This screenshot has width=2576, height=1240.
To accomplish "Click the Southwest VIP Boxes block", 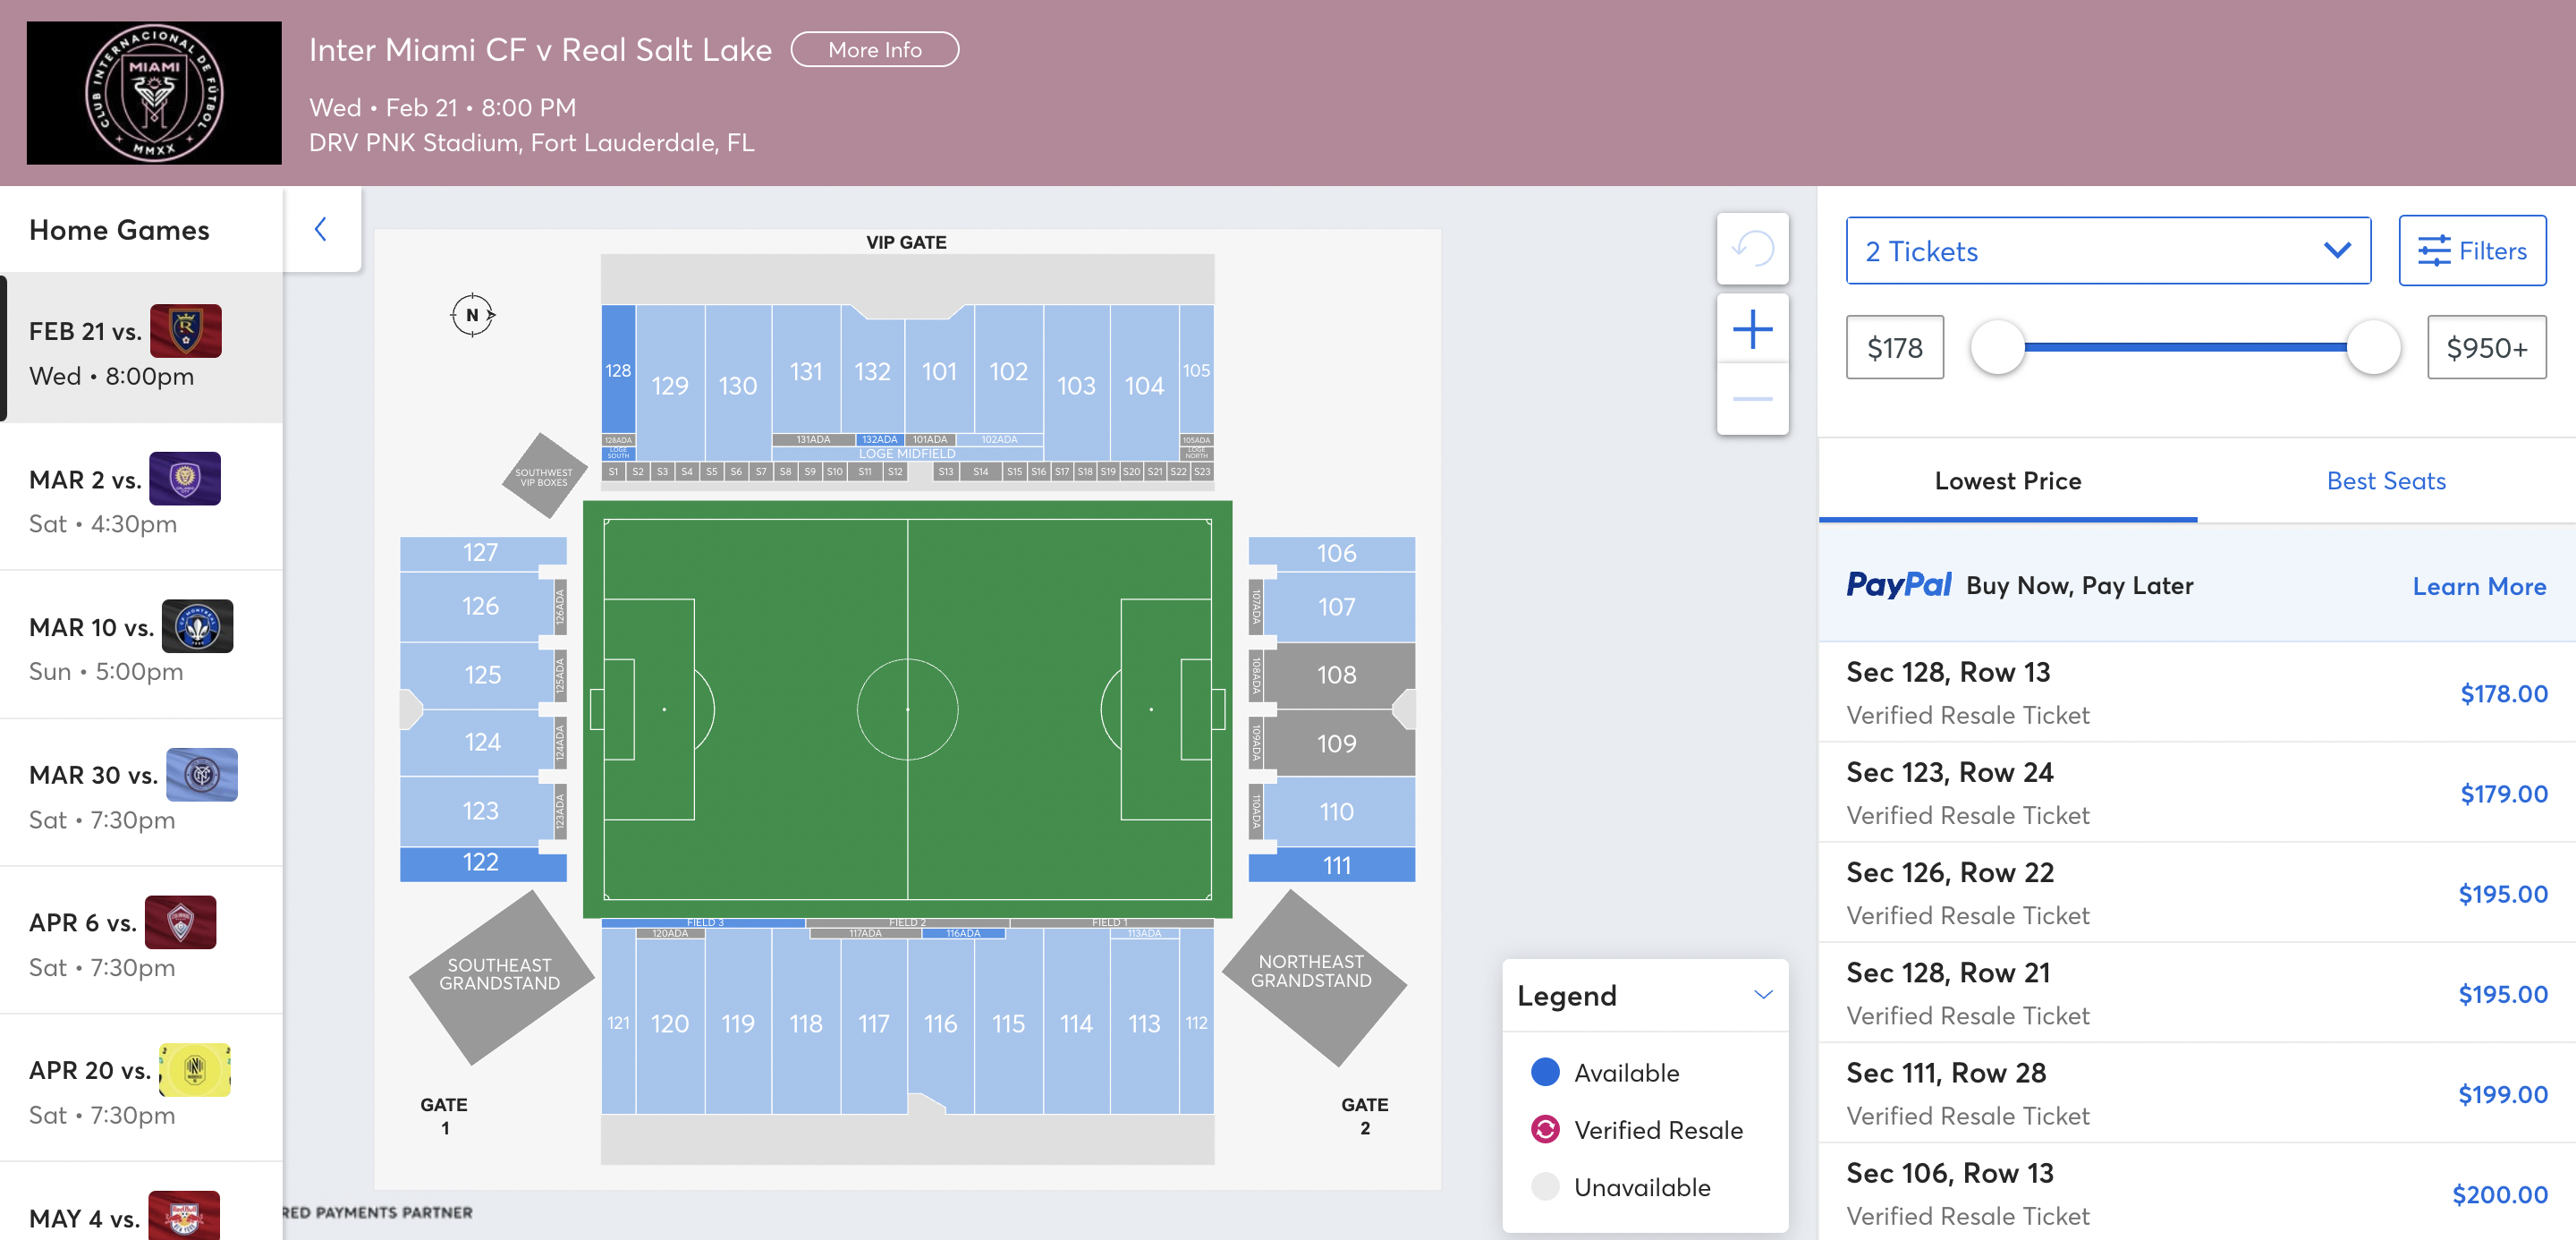I will pyautogui.click(x=544, y=476).
